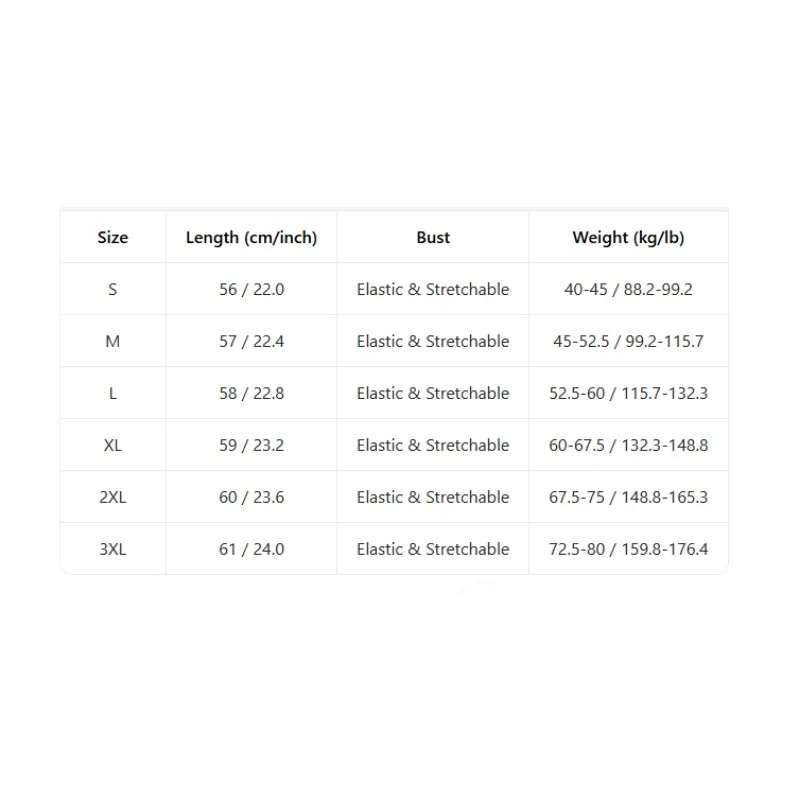
Task: Click the 56 / 22.0 length value
Action: click(x=252, y=289)
